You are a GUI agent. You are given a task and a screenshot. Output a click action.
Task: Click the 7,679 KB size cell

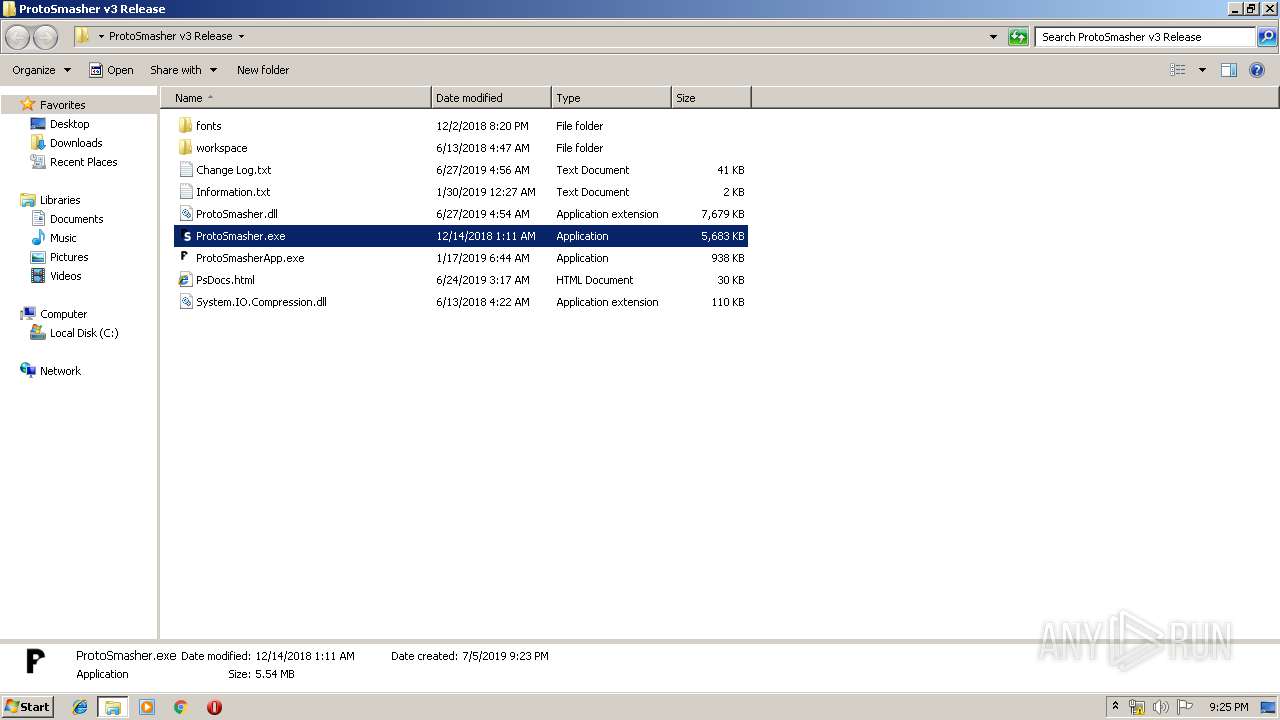click(x=722, y=214)
